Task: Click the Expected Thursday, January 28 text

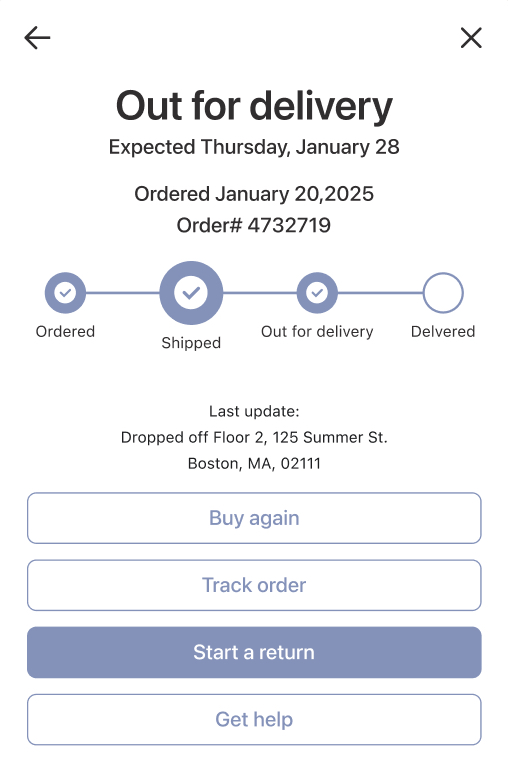Action: 254,147
